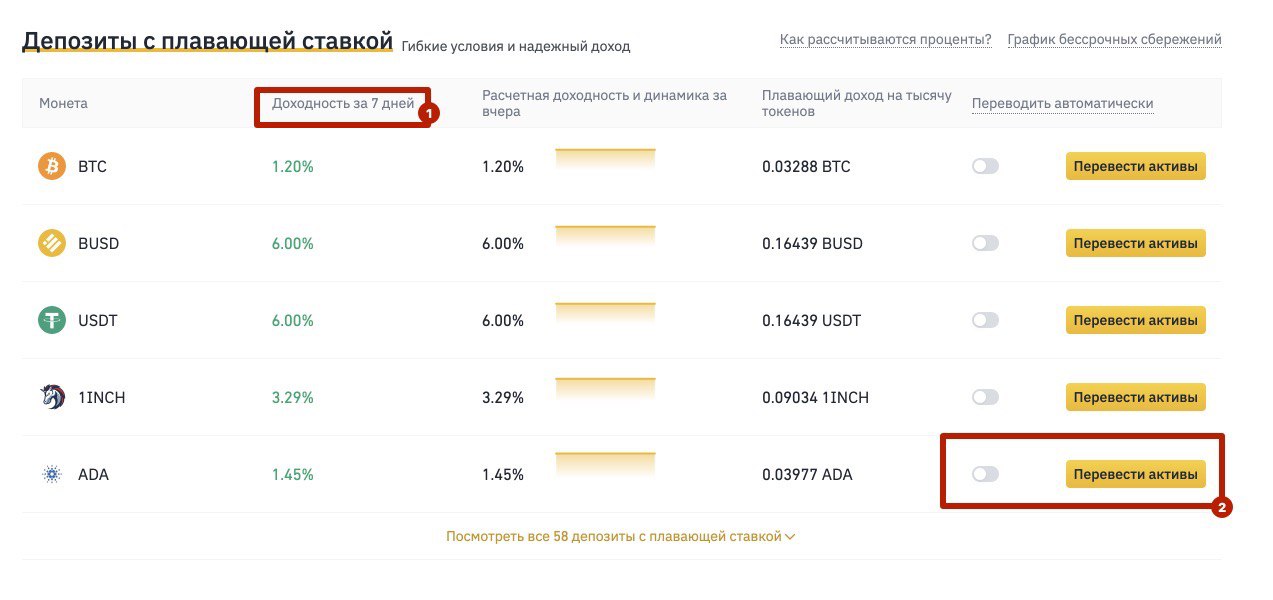Enable auto-transfer toggle for BTC
The width and height of the screenshot is (1273, 600).
tap(985, 166)
